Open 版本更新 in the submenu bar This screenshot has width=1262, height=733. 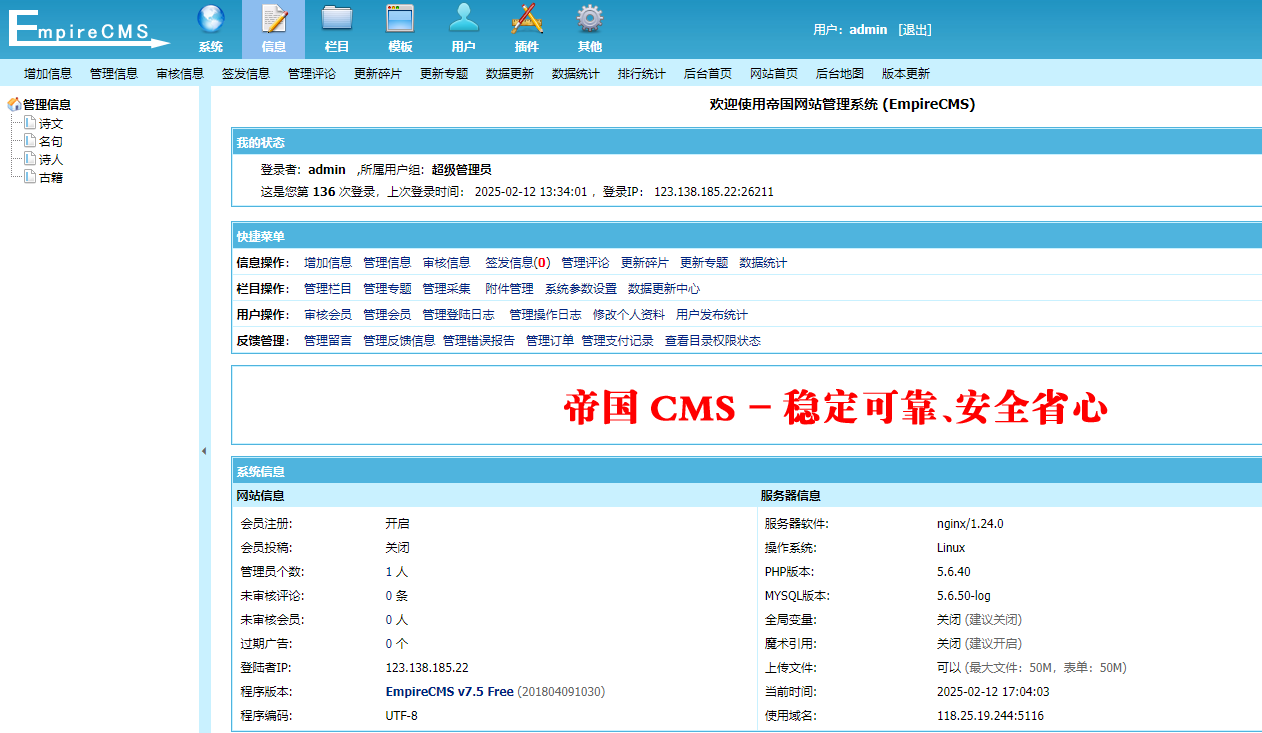coord(906,73)
